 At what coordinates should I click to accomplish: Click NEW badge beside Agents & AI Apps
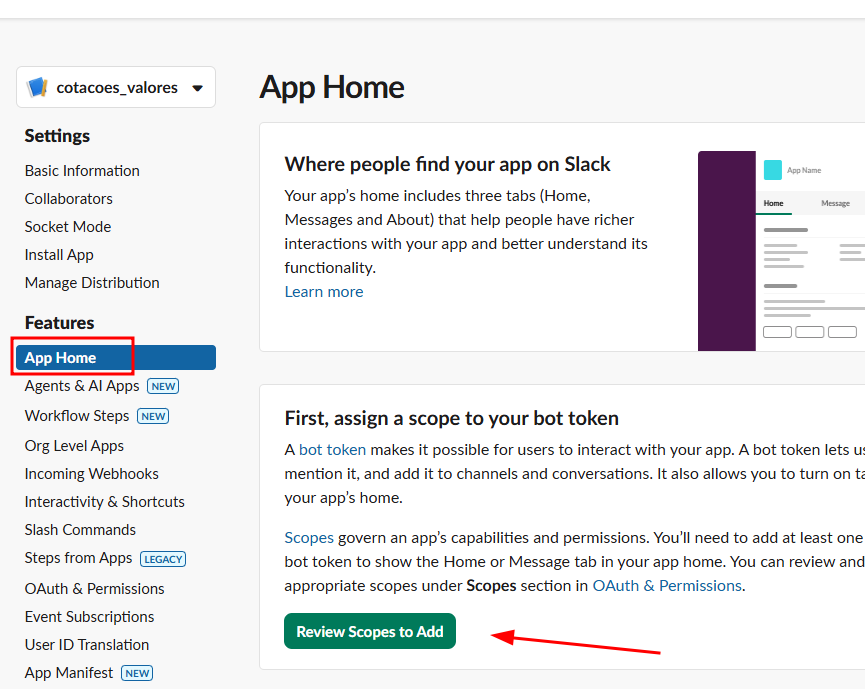[x=163, y=386]
